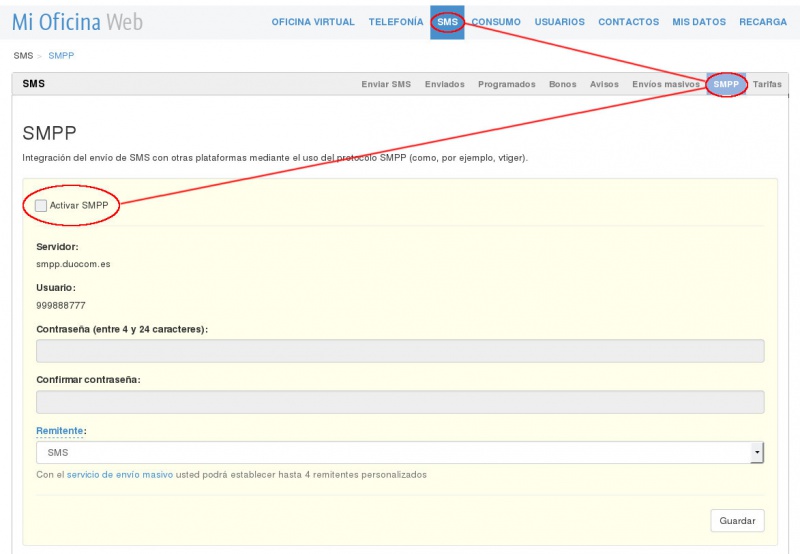Switch to Programados tab
The image size is (800, 554).
(506, 85)
